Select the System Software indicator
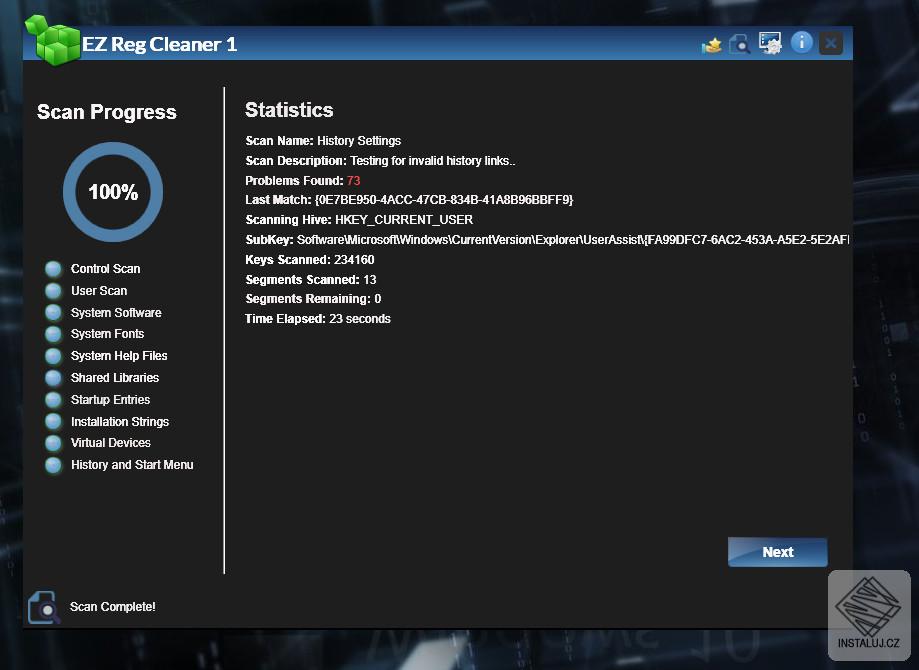919x670 pixels. point(54,313)
